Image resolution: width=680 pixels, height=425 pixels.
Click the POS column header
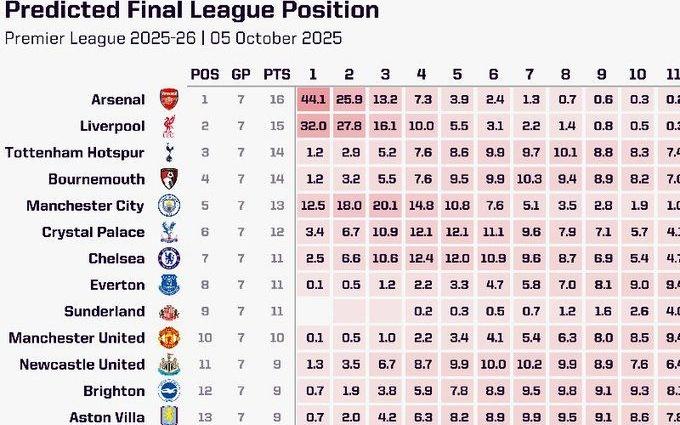coord(204,74)
